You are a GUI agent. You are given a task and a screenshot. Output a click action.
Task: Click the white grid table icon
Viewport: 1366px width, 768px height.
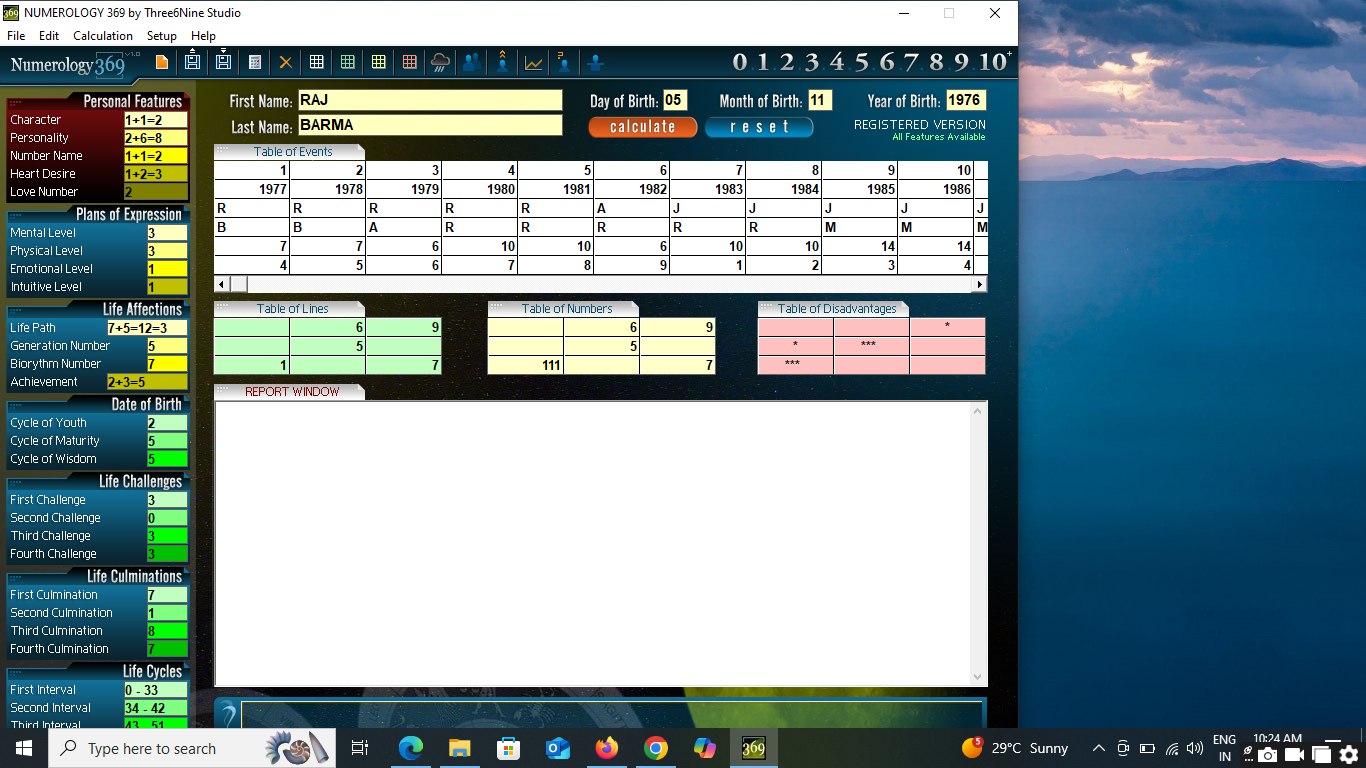click(x=316, y=62)
